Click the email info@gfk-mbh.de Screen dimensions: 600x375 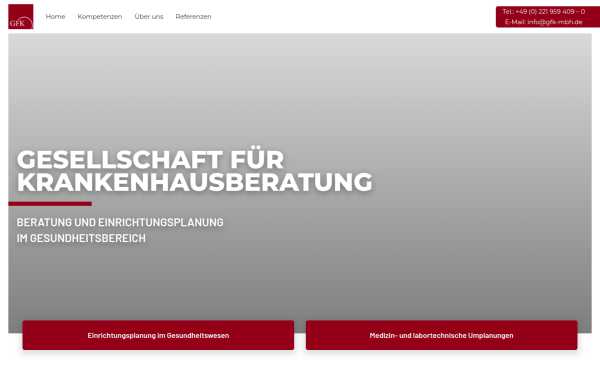pyautogui.click(x=555, y=22)
